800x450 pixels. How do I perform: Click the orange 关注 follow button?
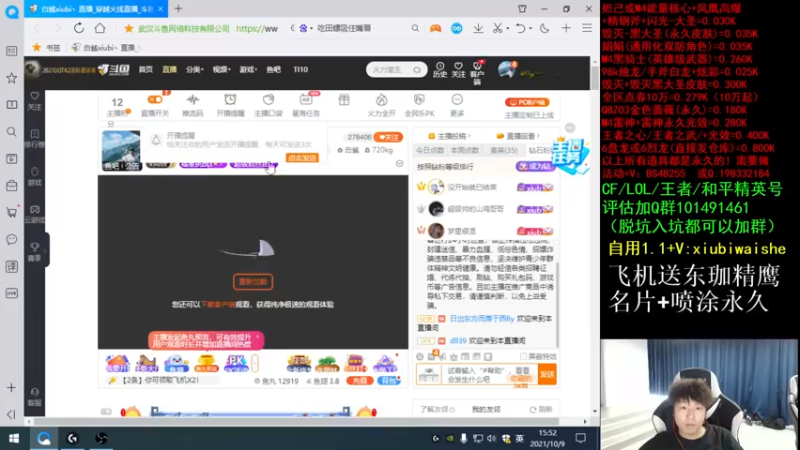(x=388, y=137)
